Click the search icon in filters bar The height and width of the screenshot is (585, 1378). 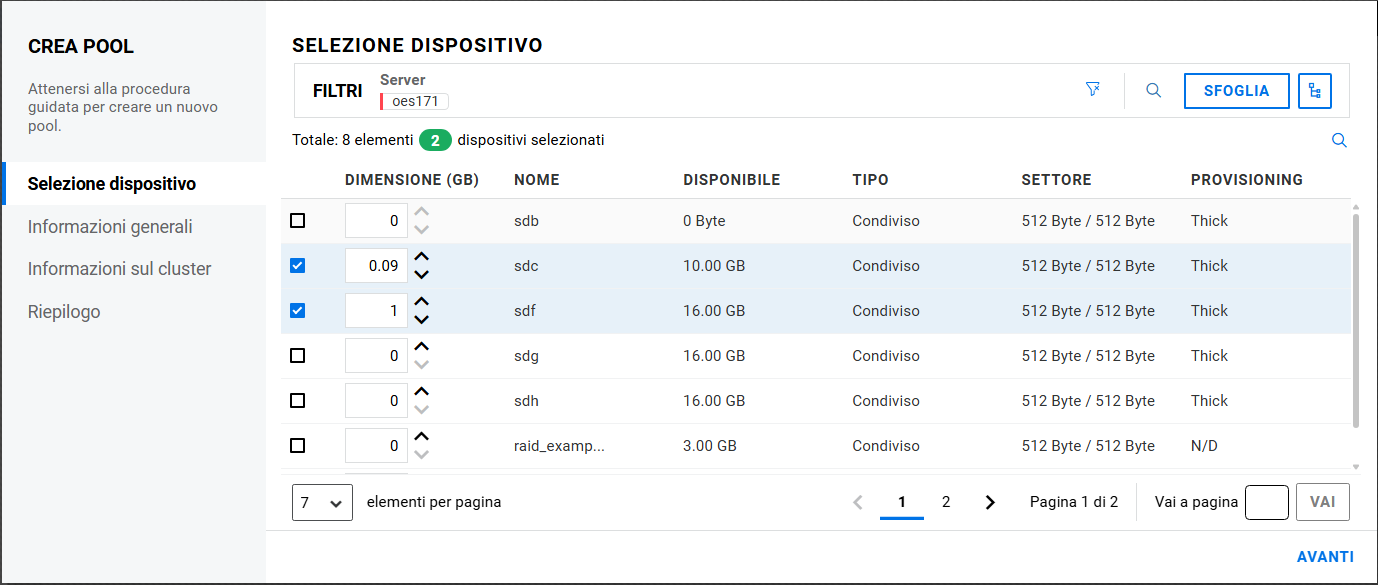1153,90
